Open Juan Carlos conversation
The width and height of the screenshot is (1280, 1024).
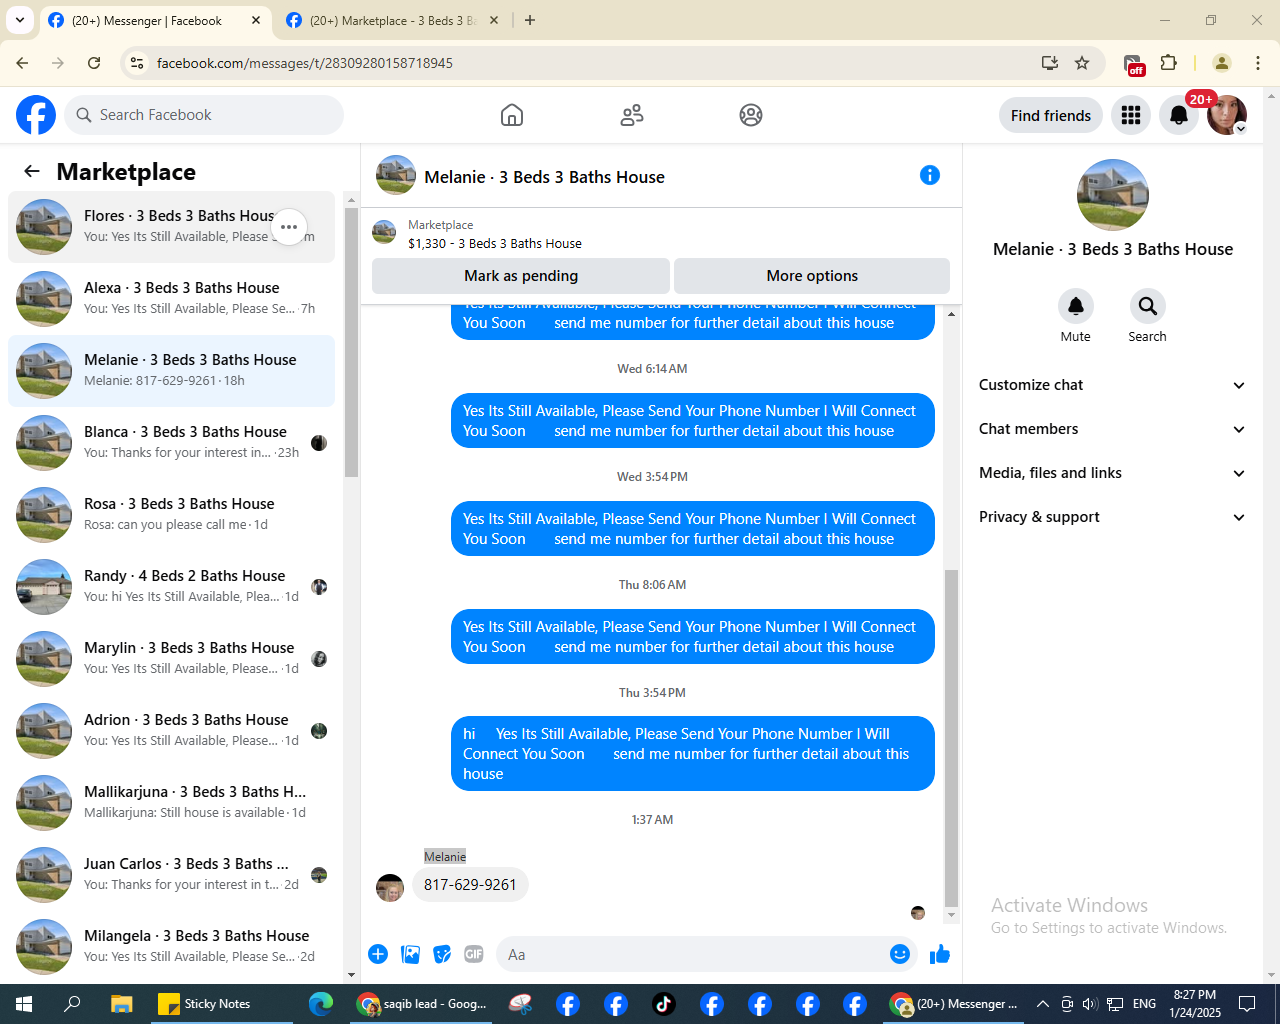click(x=172, y=875)
